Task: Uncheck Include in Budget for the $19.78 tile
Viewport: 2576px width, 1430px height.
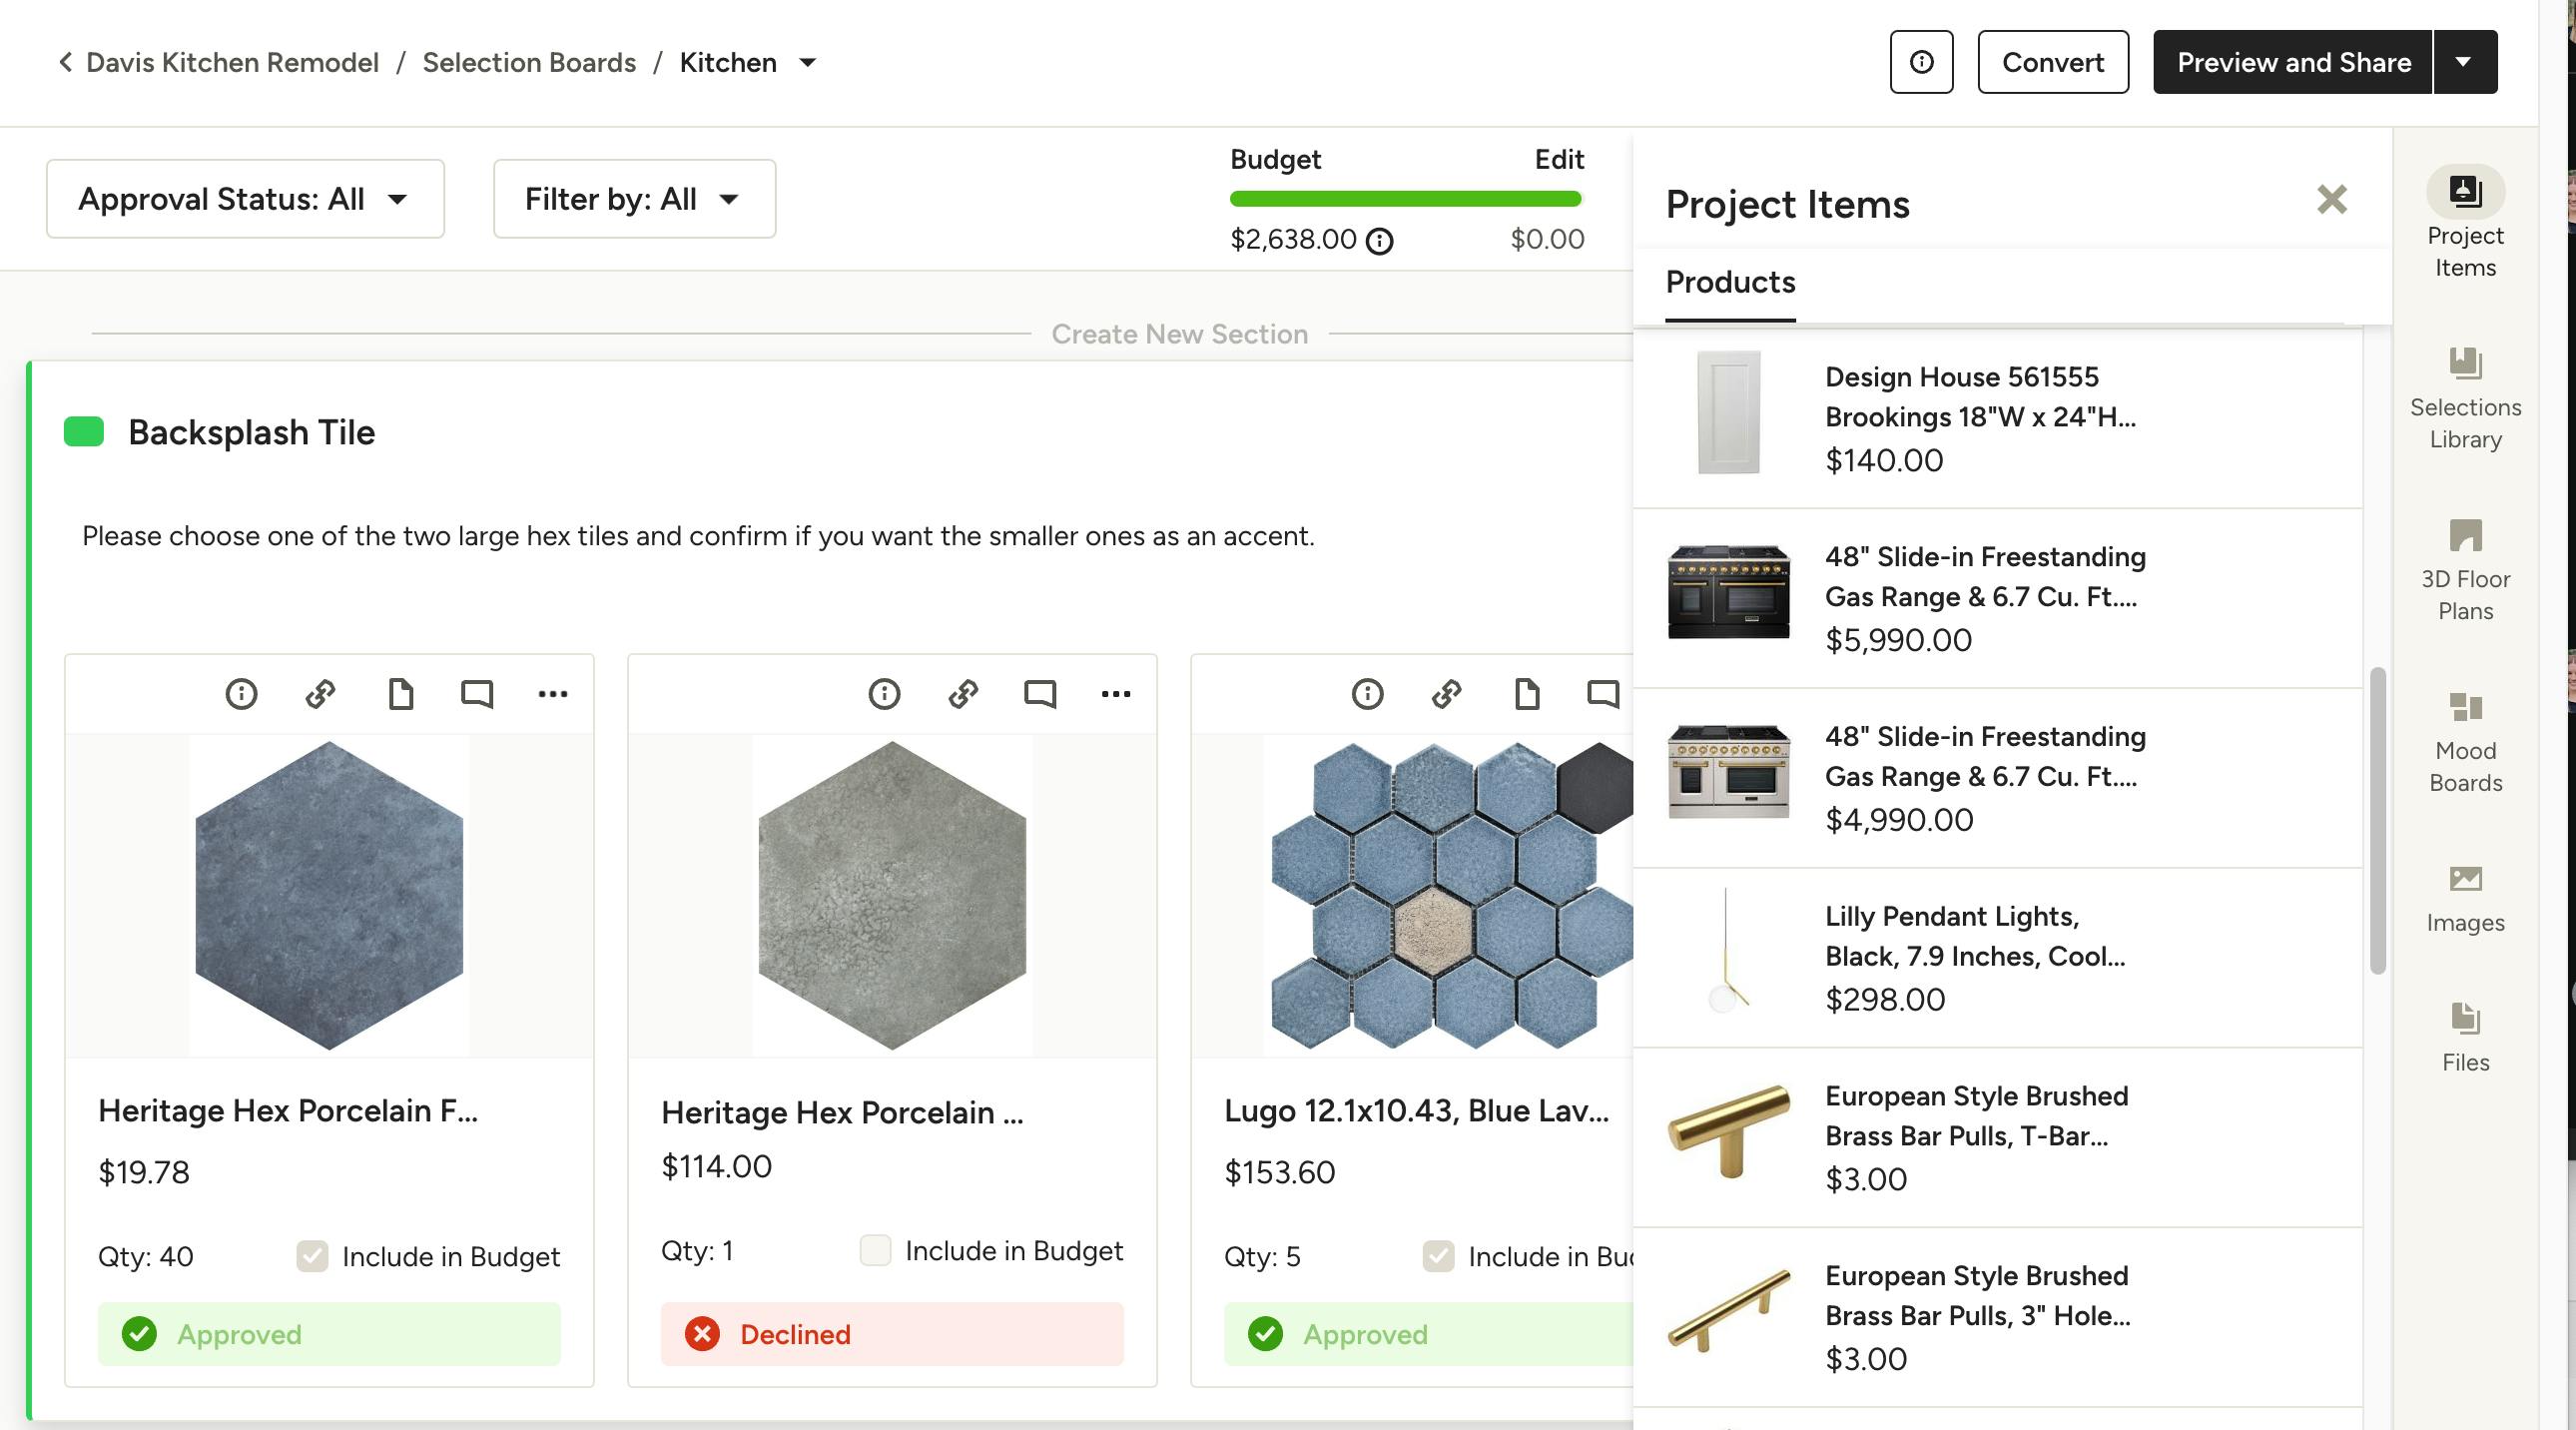Action: [311, 1257]
